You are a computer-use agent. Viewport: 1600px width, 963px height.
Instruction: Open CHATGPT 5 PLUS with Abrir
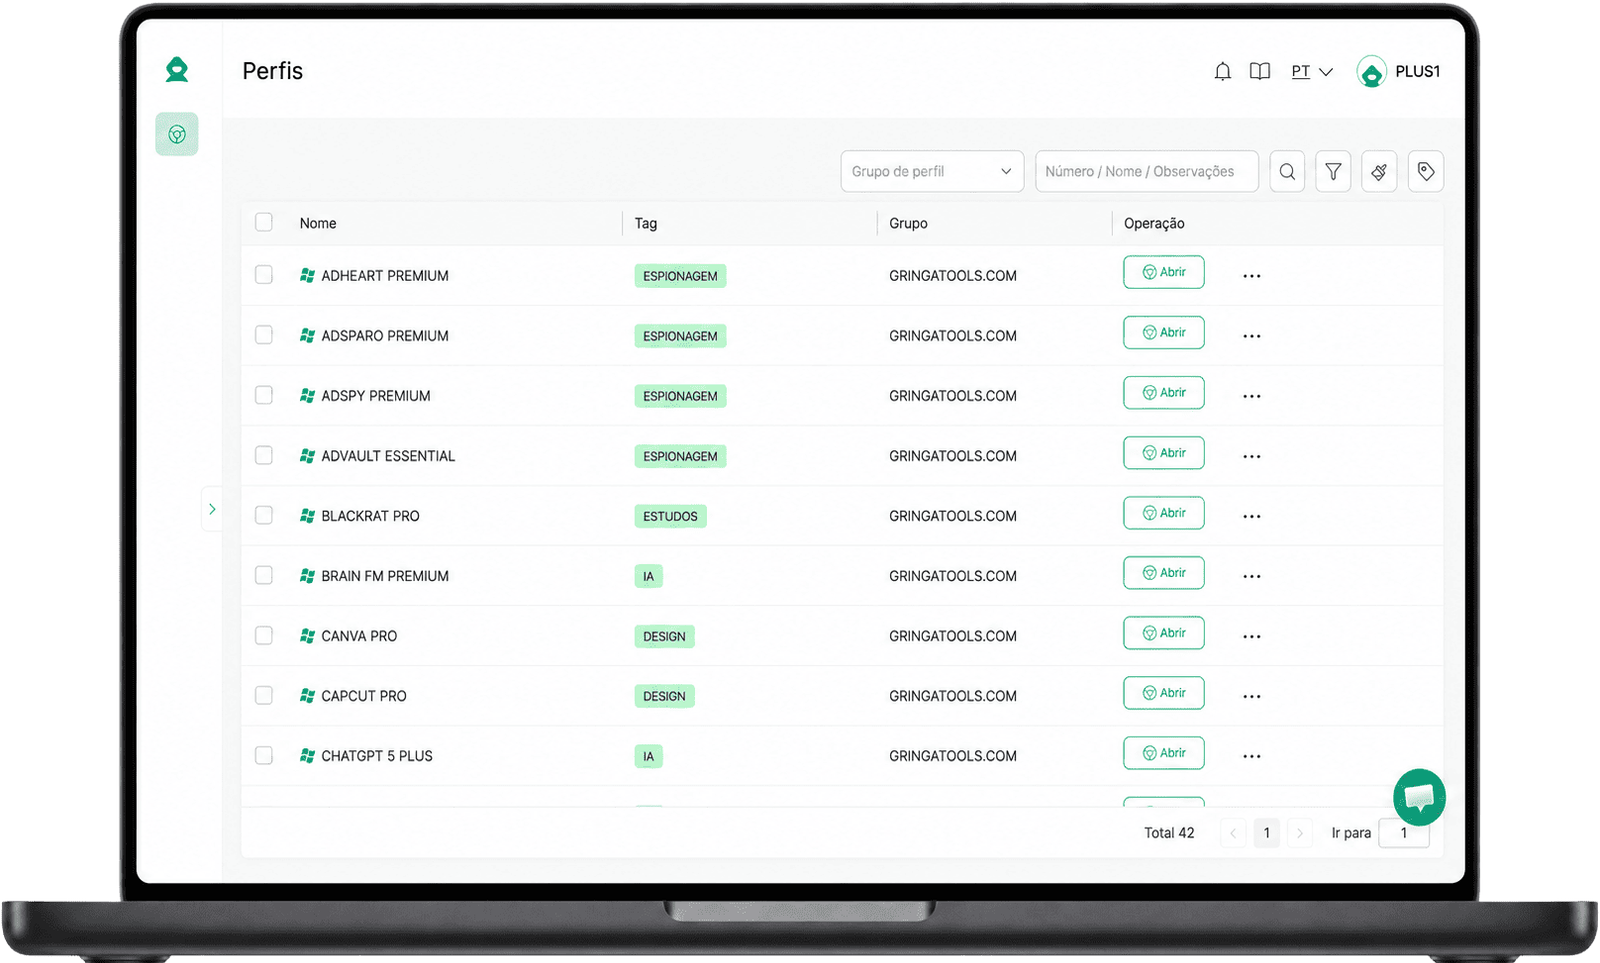coord(1164,752)
